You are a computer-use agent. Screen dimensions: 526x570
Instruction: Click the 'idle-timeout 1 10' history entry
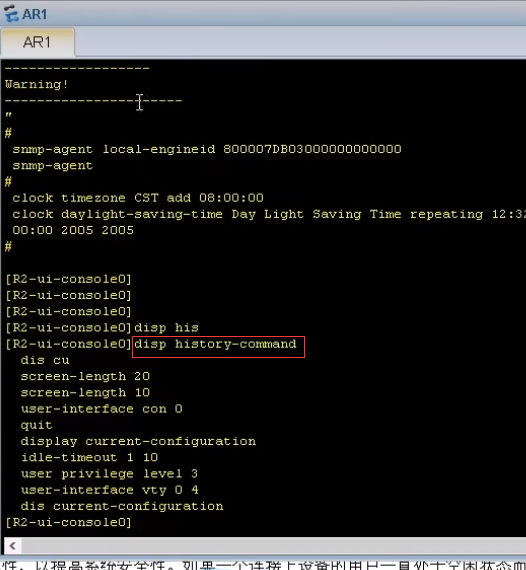pos(89,457)
